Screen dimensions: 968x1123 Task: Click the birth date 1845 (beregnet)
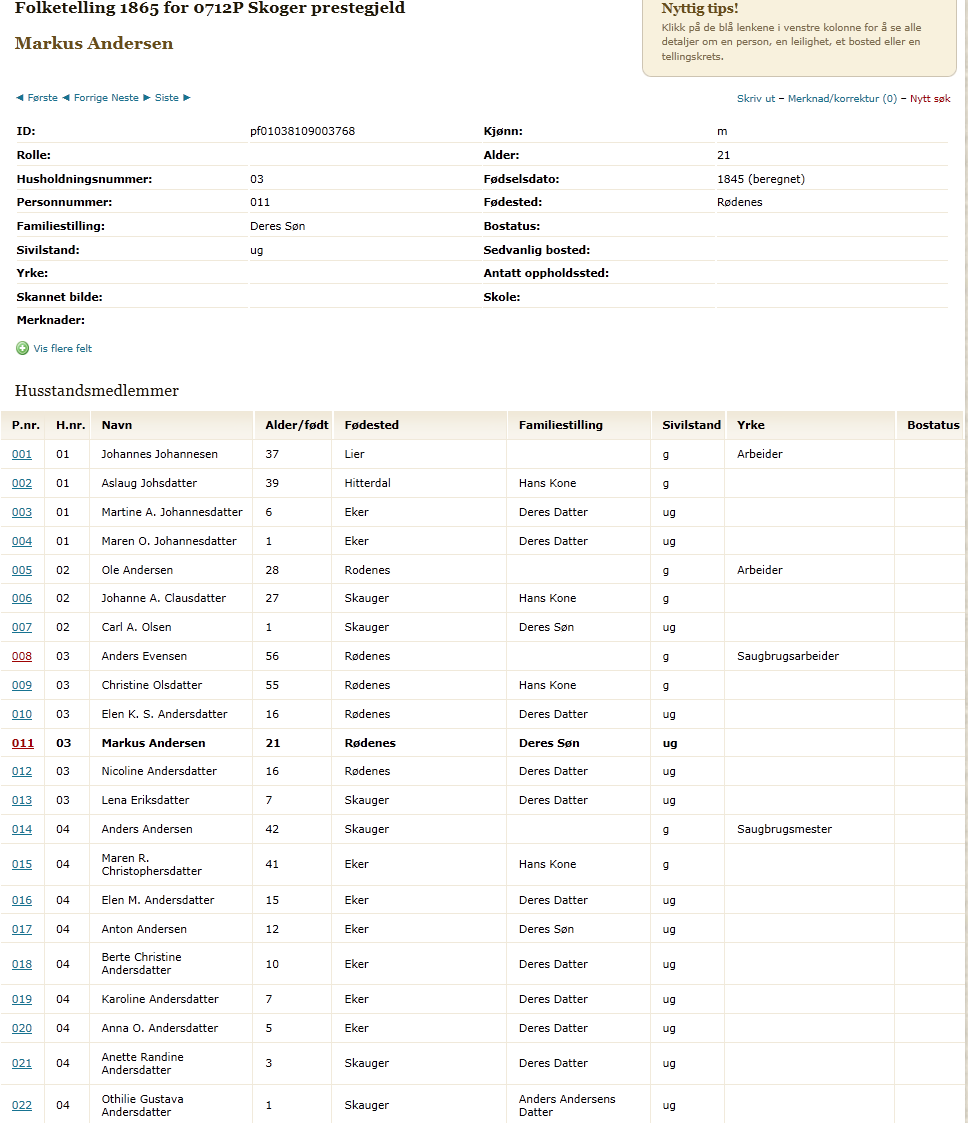pyautogui.click(x=760, y=179)
